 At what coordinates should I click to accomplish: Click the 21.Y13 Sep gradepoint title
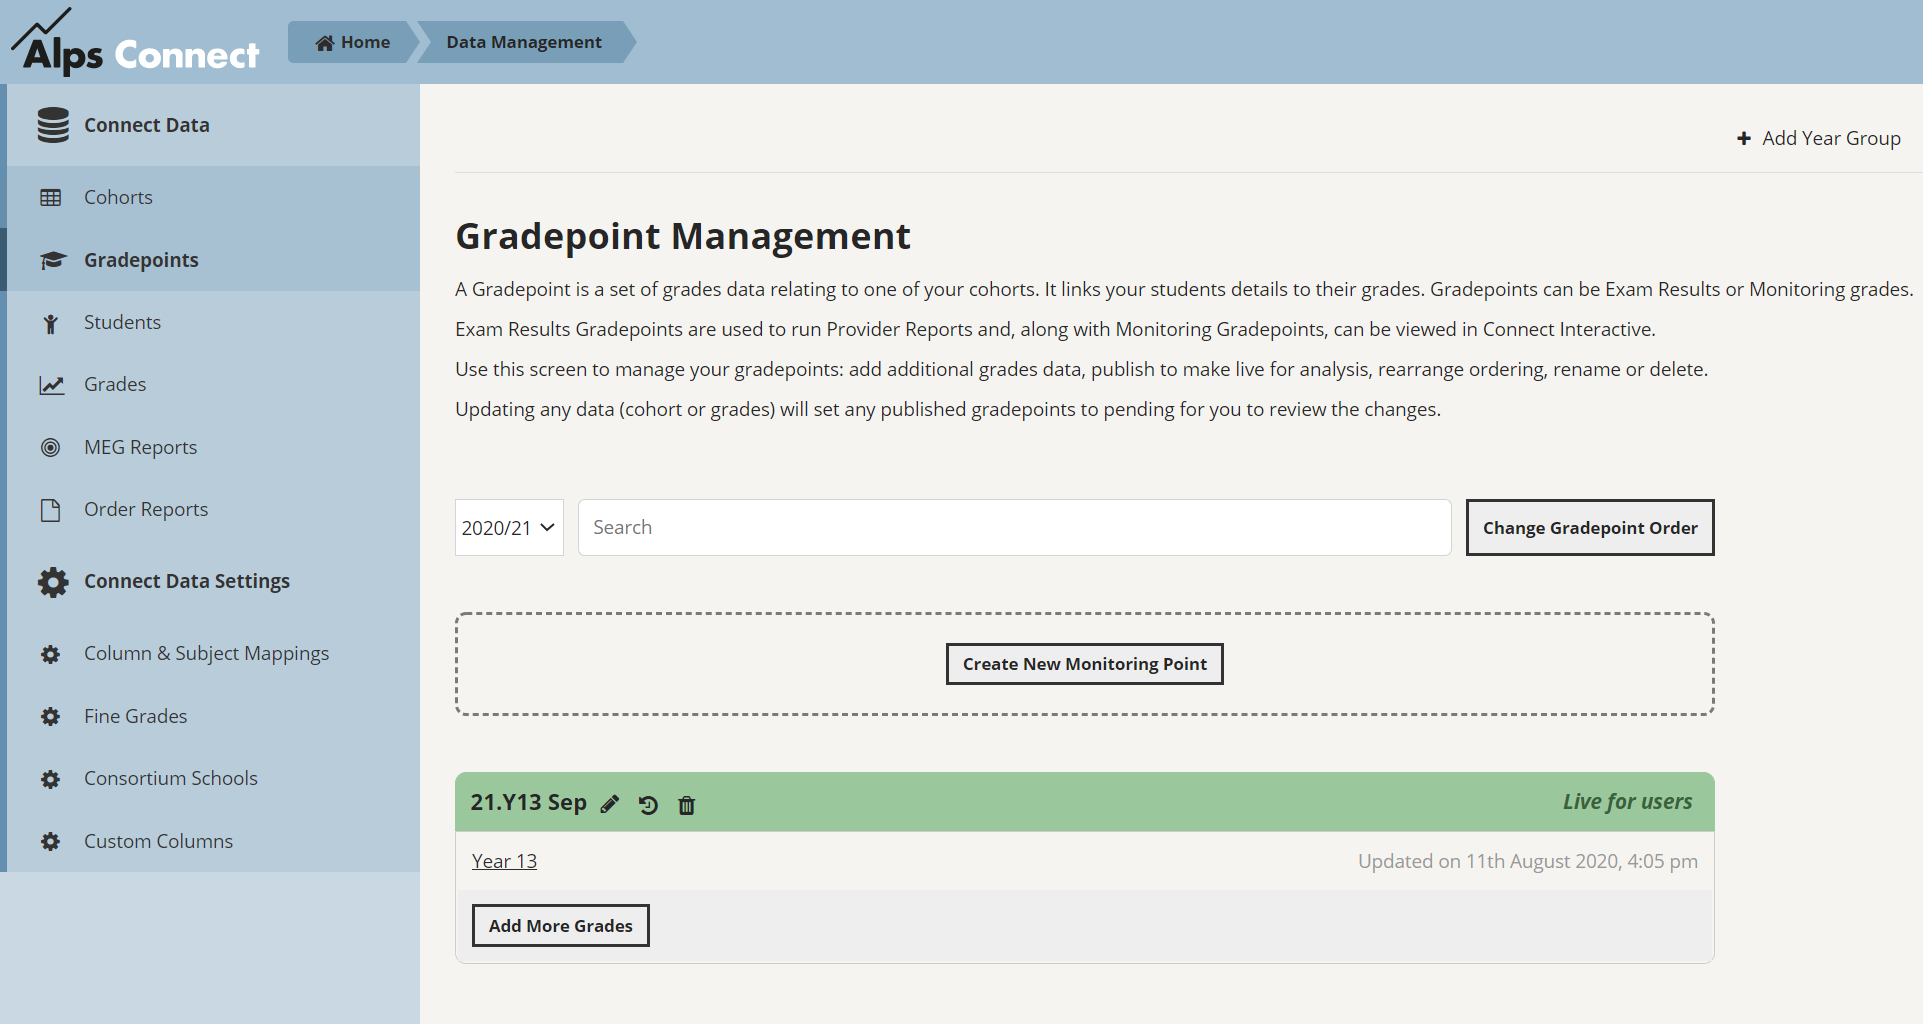pos(529,802)
